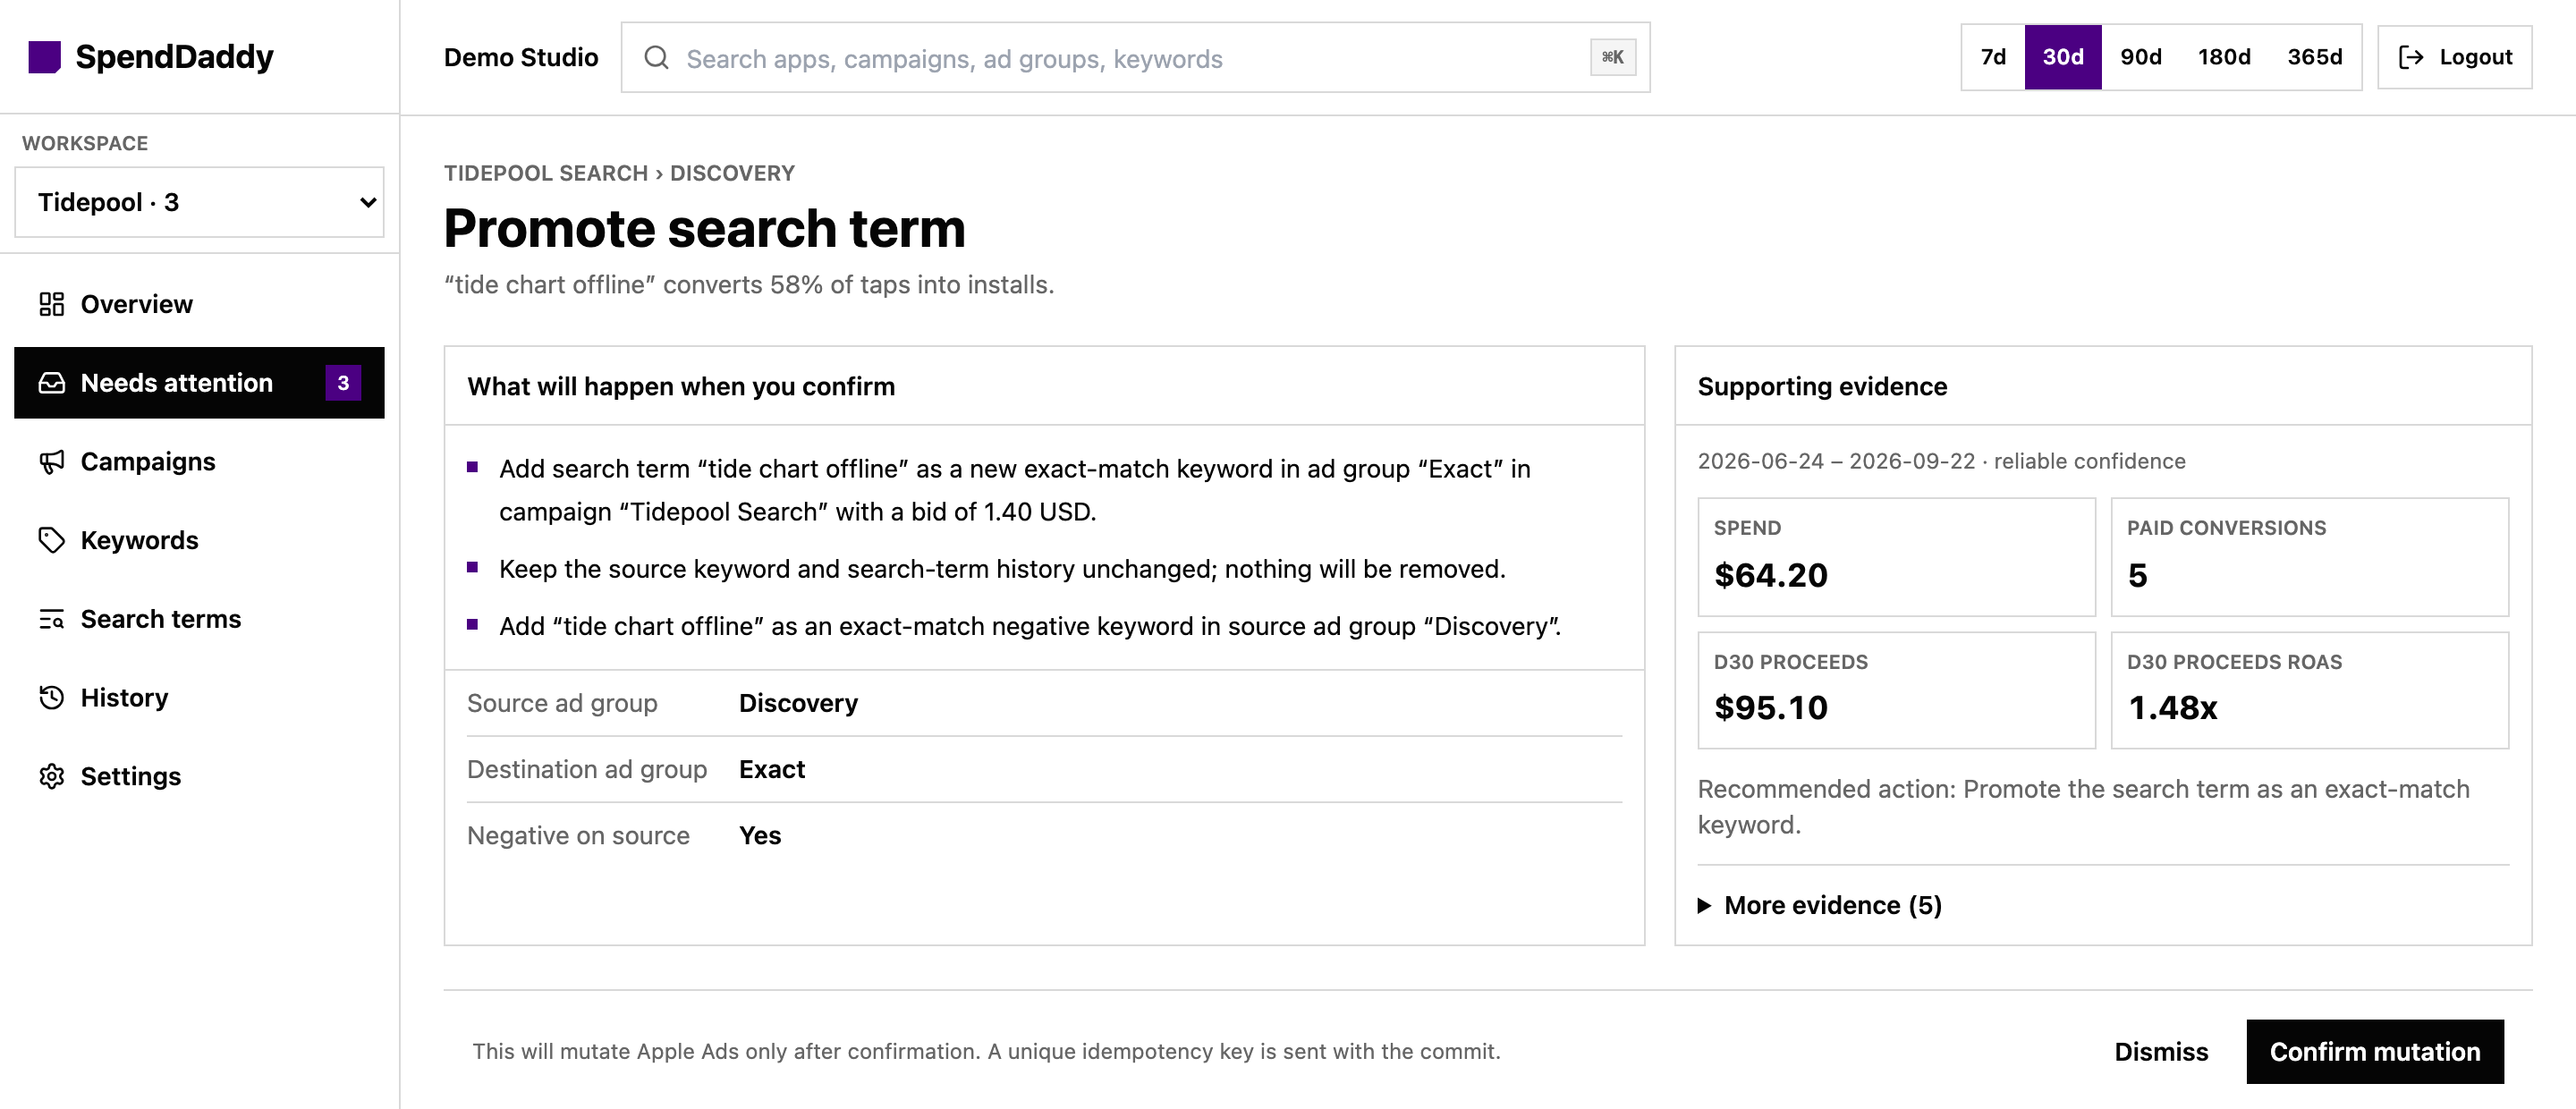Click the Campaigns megaphone icon
2576x1109 pixels.
point(51,462)
